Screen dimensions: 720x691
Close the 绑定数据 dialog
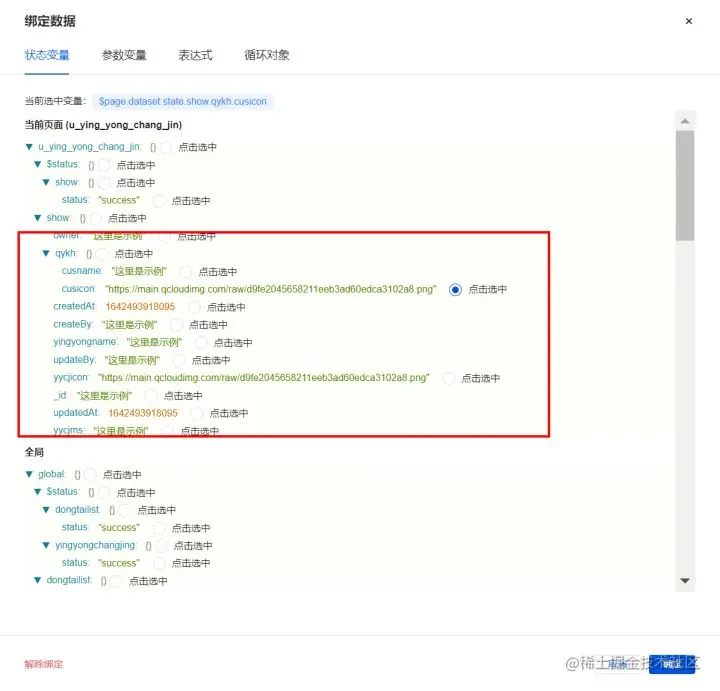pos(688,21)
